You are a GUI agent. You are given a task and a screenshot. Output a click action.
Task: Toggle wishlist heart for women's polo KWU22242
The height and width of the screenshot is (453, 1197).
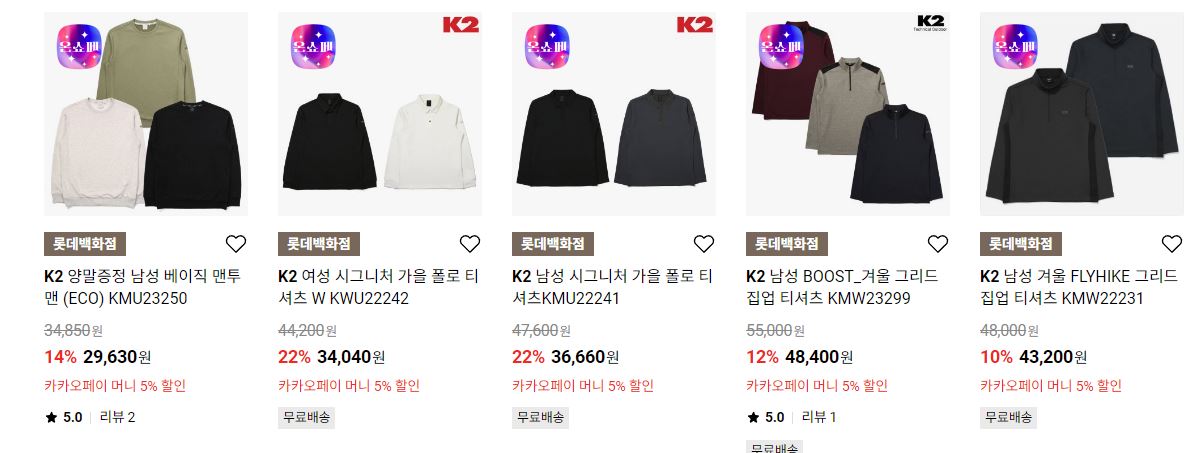pos(469,244)
